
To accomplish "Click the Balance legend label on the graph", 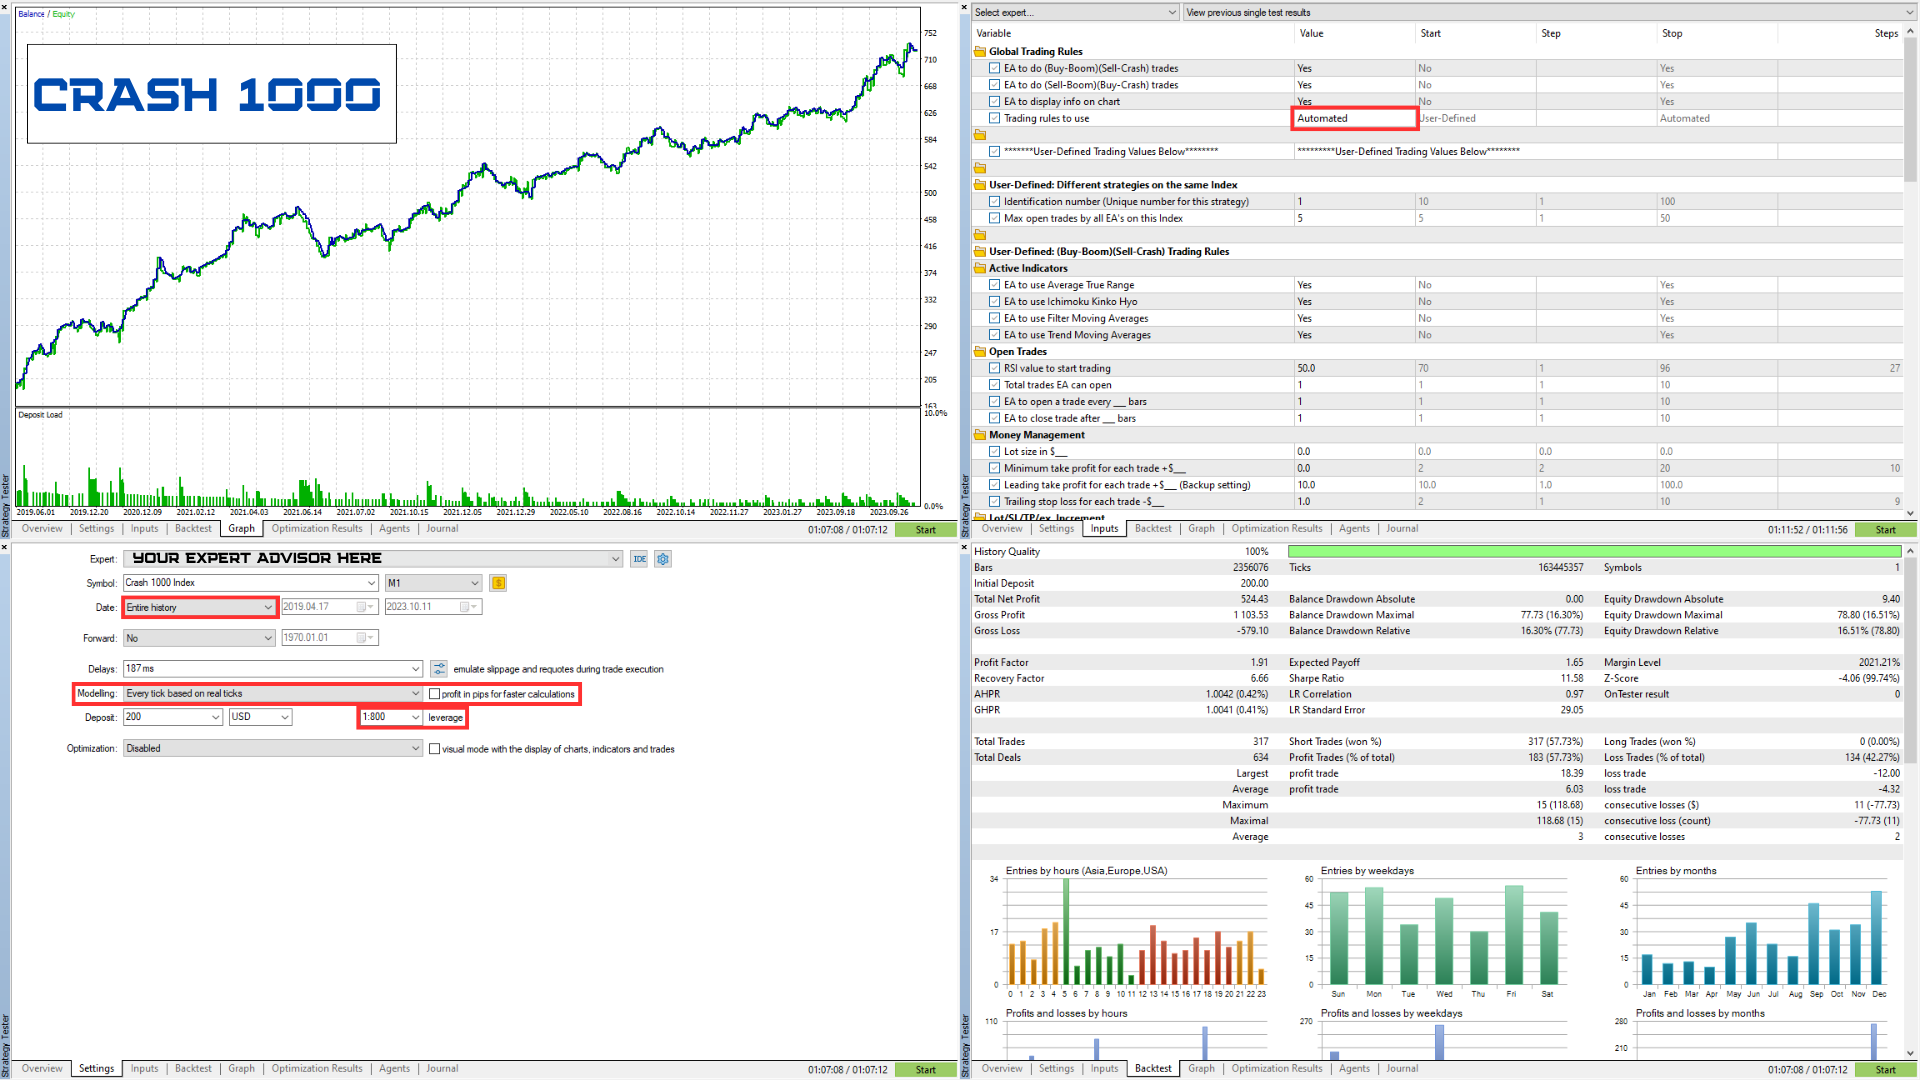I will point(31,14).
